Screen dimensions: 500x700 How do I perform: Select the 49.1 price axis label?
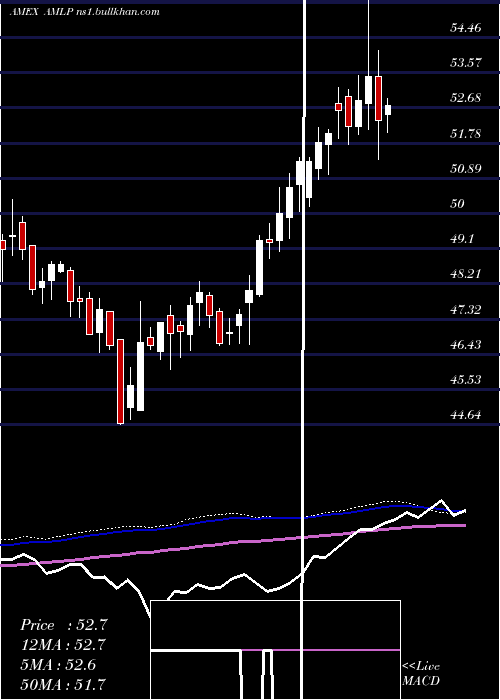click(x=462, y=239)
